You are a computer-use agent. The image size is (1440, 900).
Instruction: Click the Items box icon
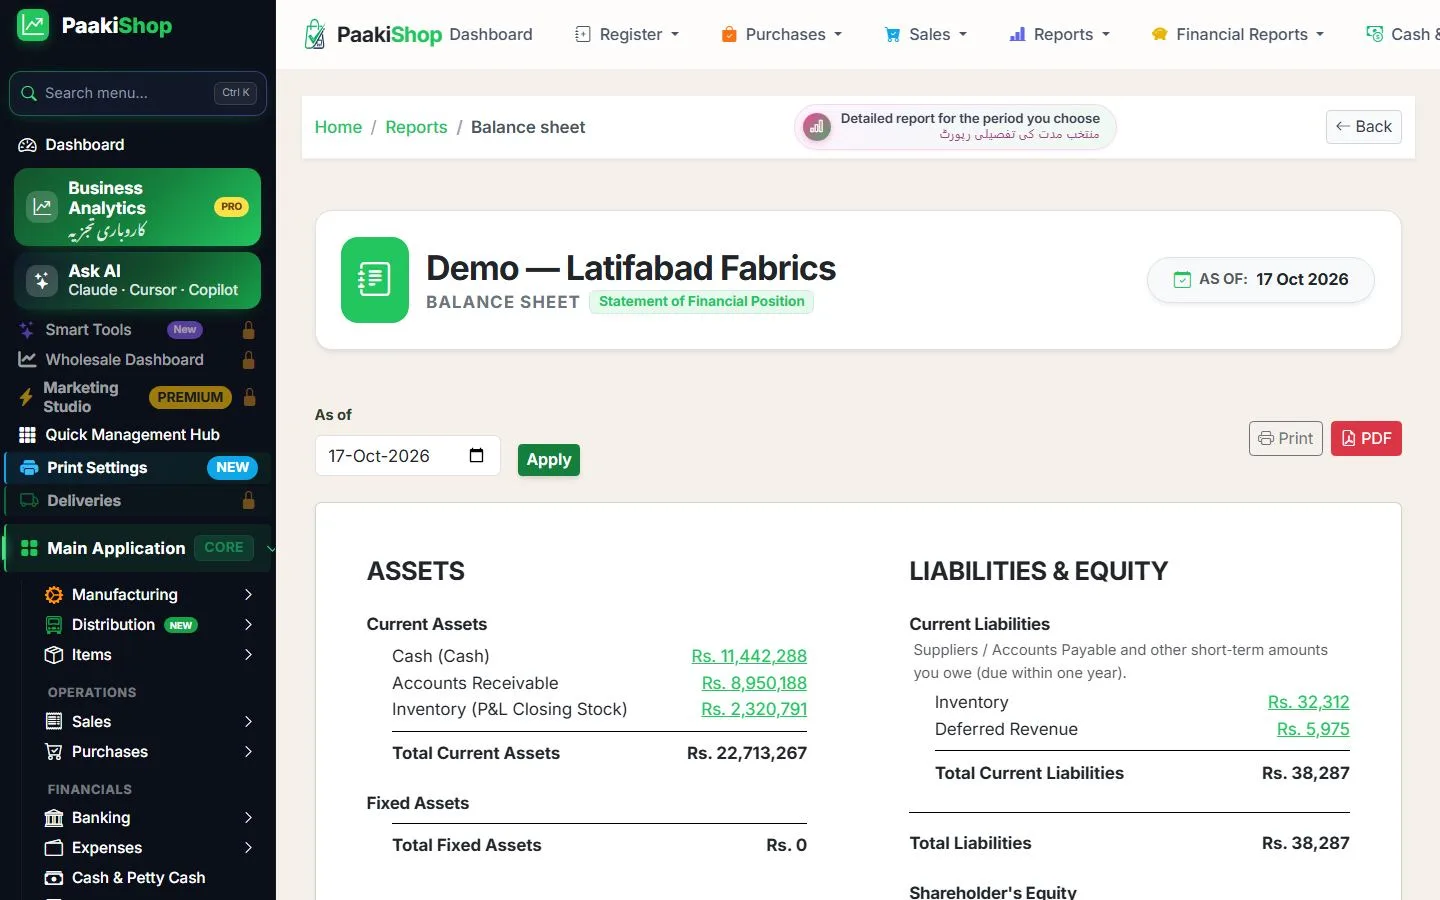(54, 655)
